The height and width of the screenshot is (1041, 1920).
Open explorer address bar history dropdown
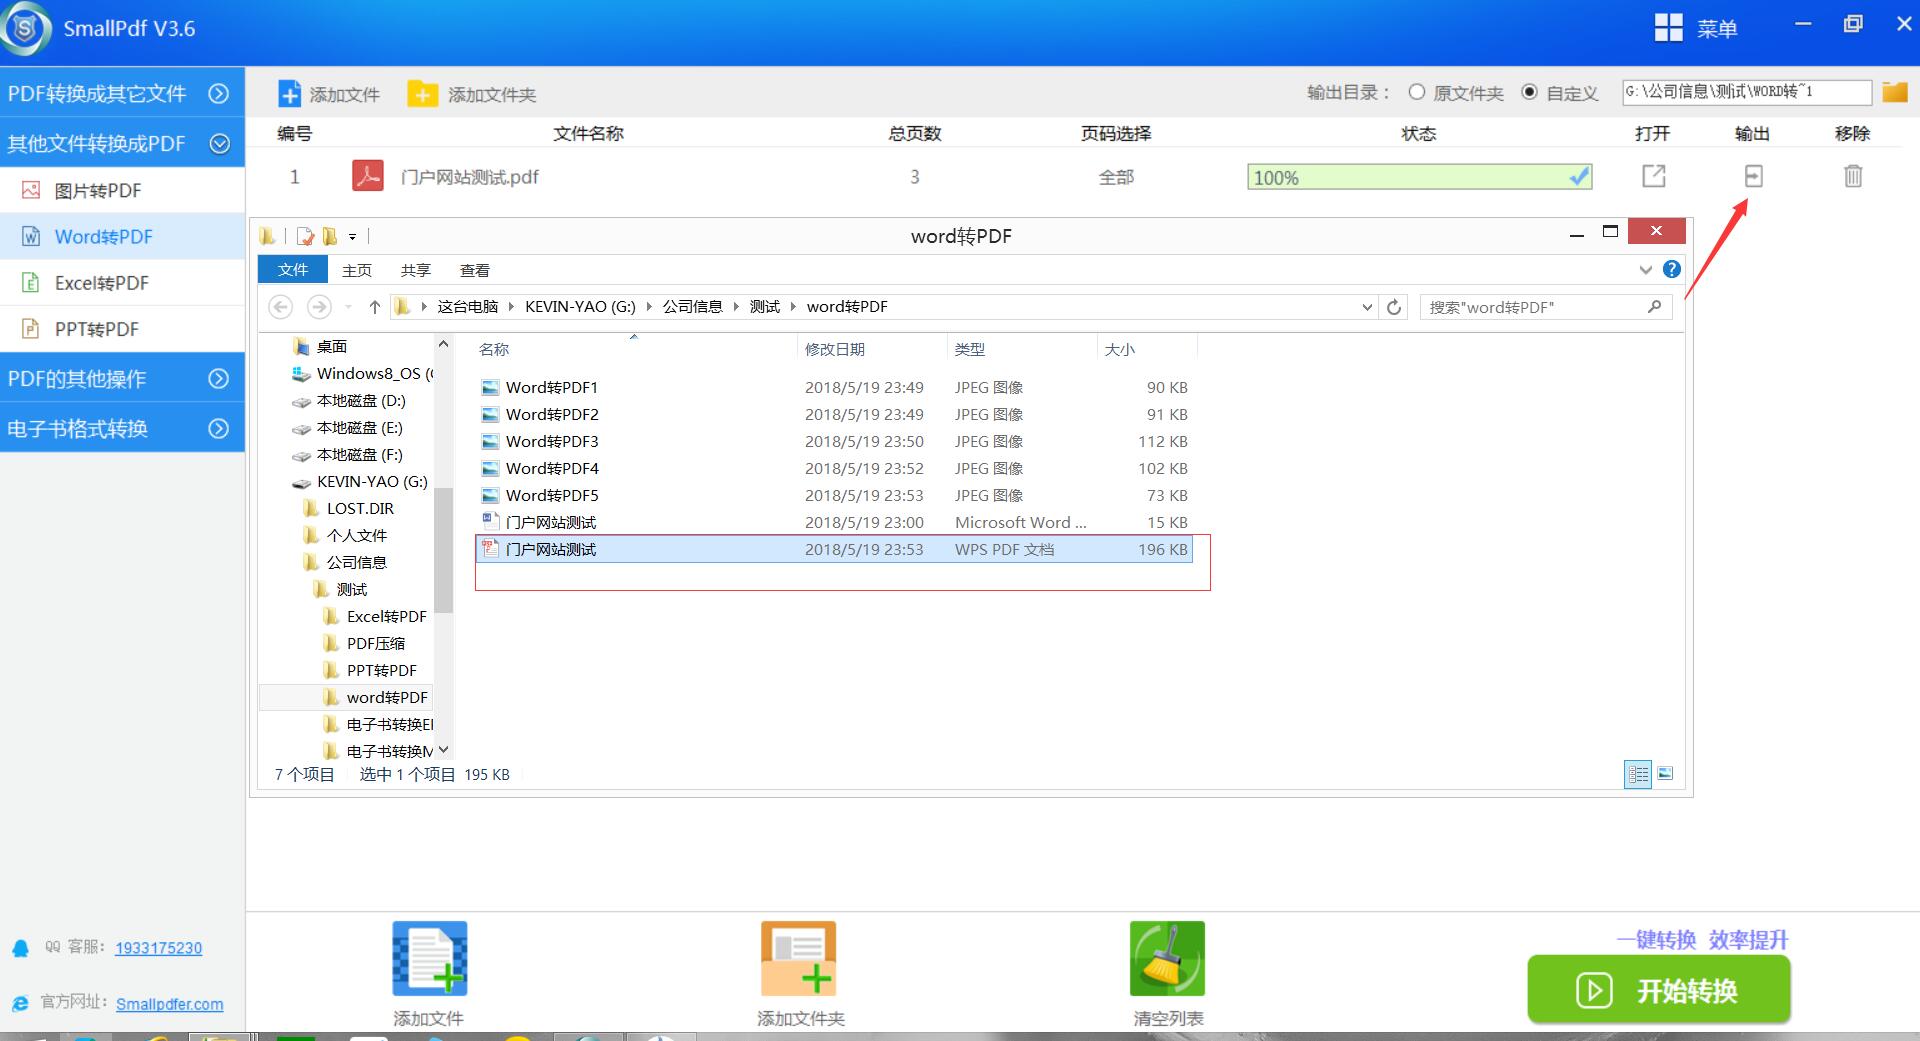pos(1367,307)
